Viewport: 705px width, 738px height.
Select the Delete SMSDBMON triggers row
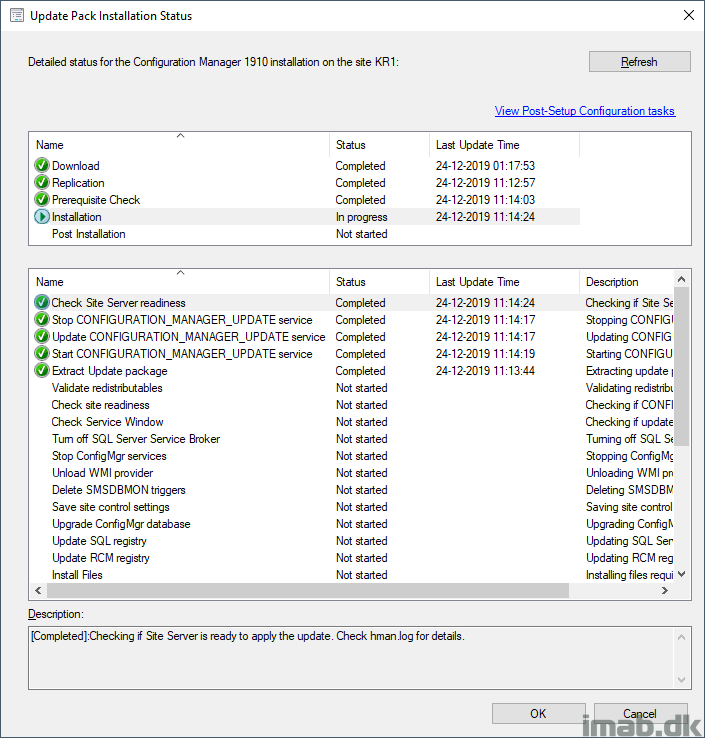point(352,489)
